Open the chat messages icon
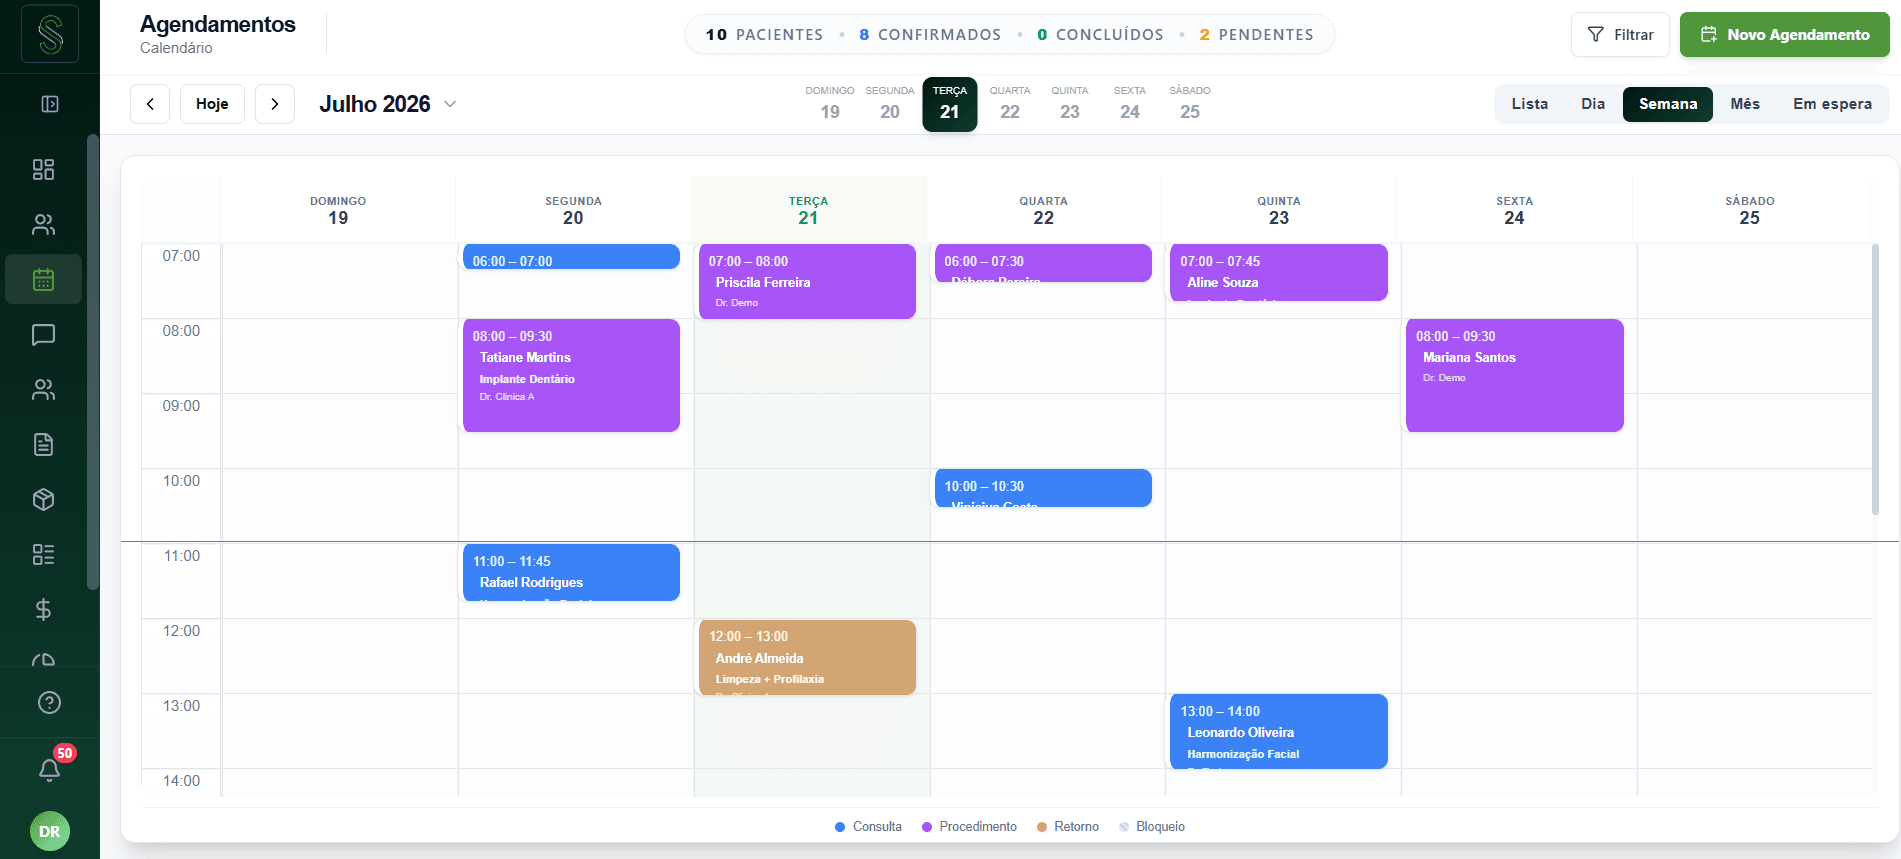This screenshot has height=859, width=1901. click(43, 335)
